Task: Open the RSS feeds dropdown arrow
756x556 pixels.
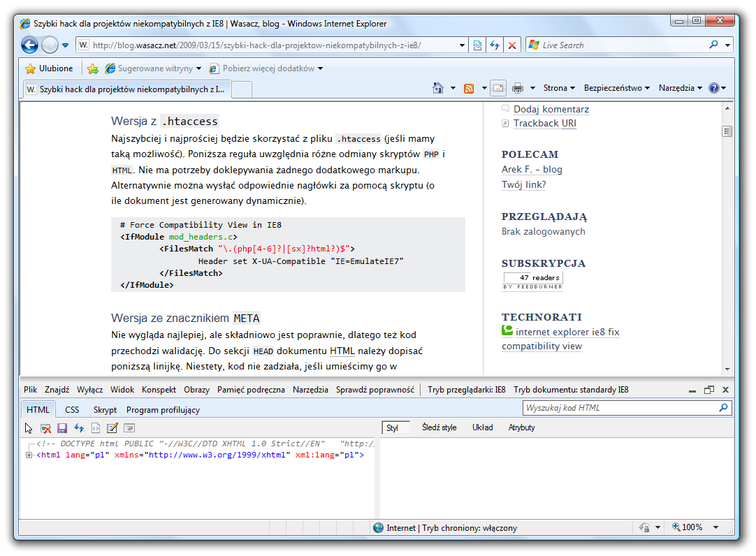Action: tap(484, 88)
